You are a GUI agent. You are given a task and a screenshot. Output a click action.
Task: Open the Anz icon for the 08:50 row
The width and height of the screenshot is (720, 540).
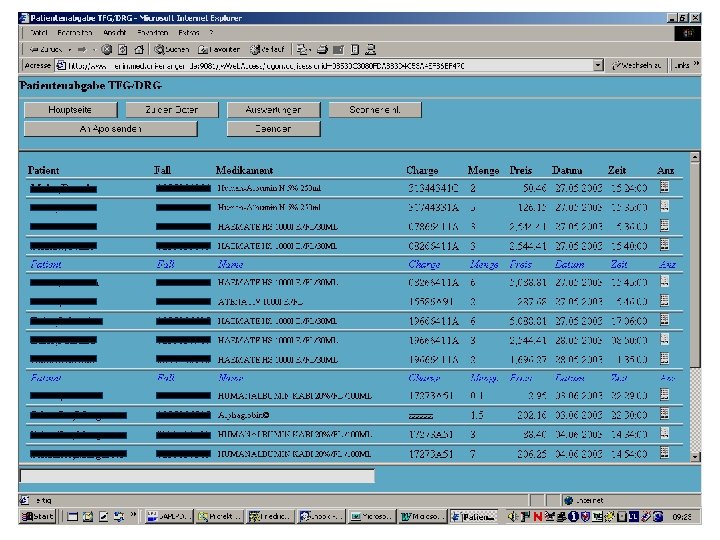click(x=664, y=339)
